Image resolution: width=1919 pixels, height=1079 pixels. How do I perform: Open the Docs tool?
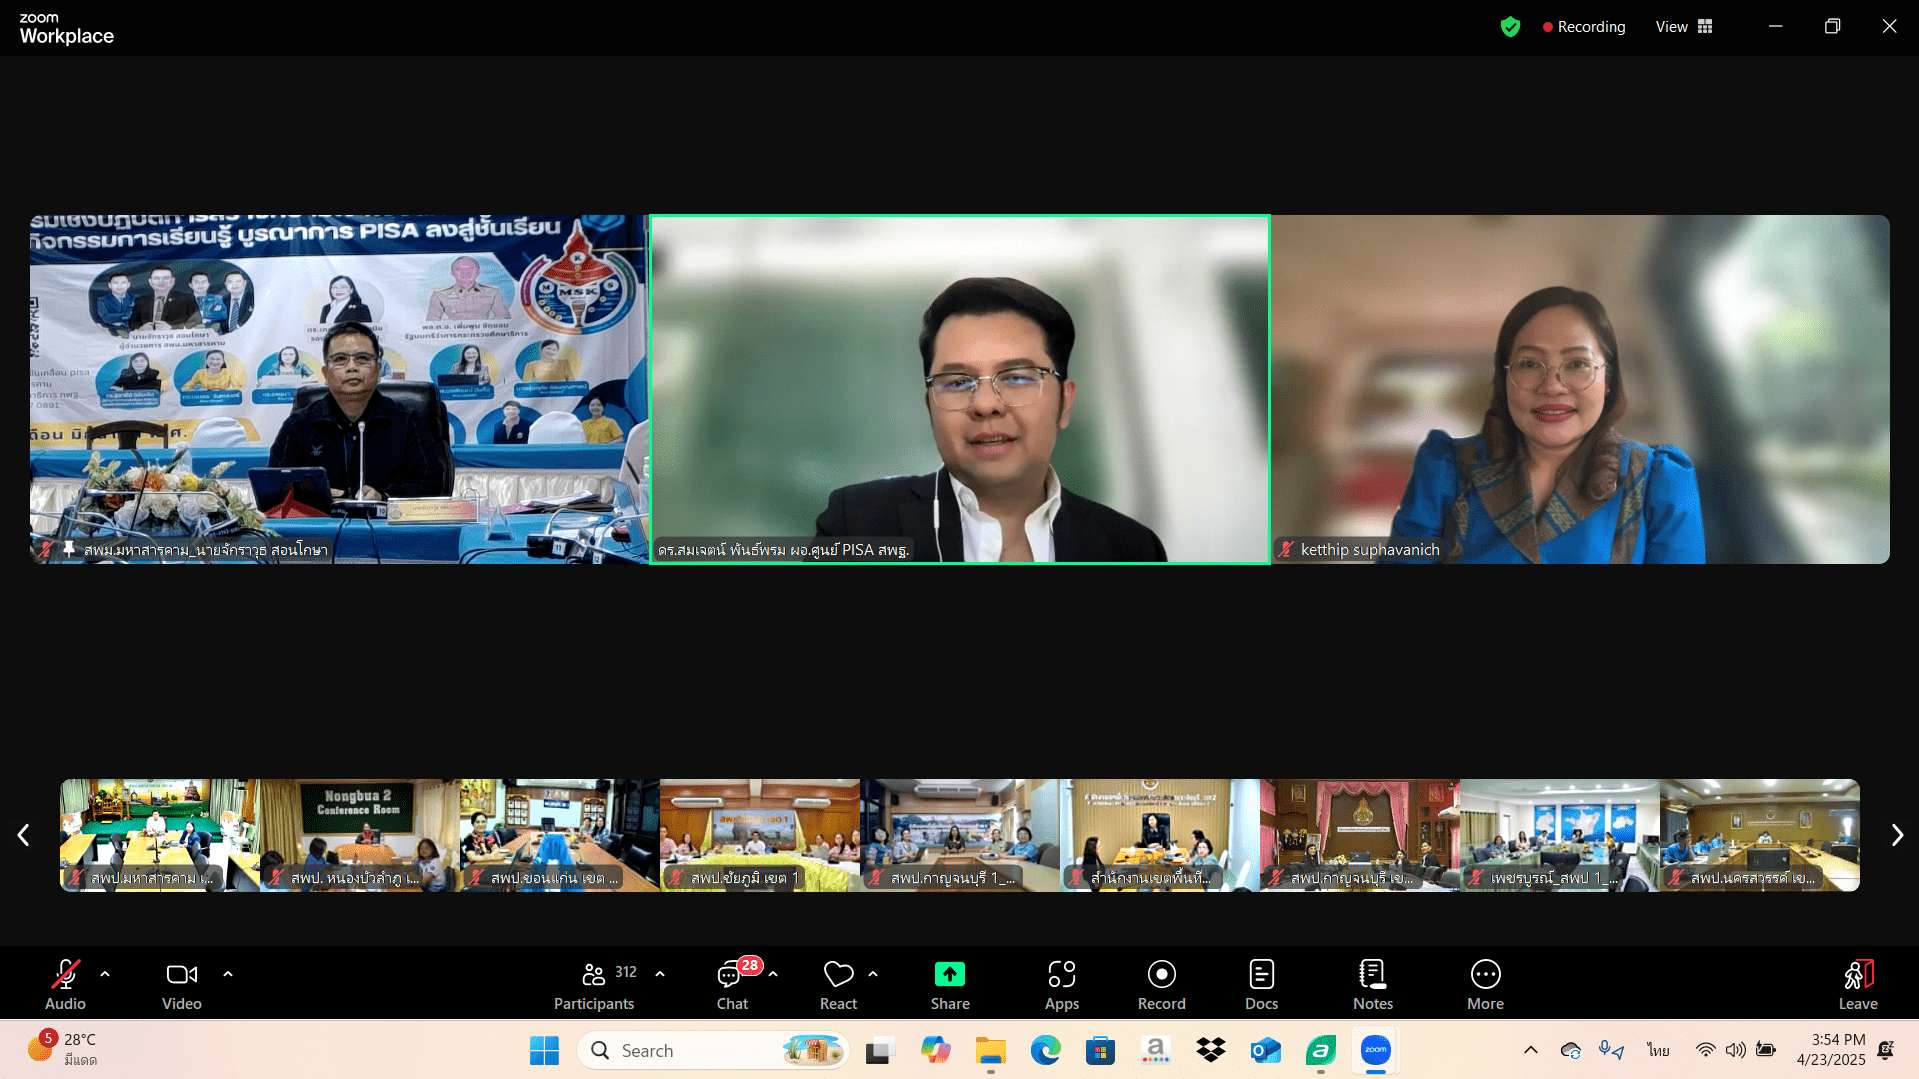1261,984
